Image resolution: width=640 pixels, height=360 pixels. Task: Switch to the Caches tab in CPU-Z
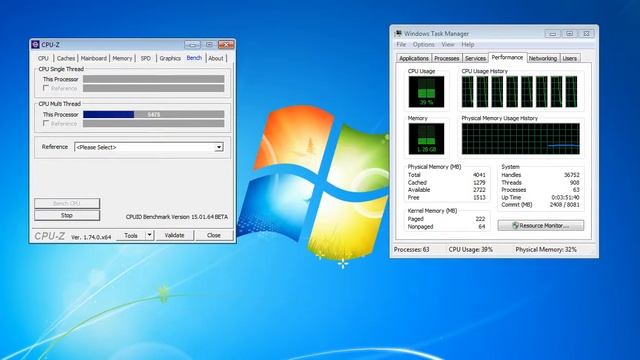click(x=66, y=58)
